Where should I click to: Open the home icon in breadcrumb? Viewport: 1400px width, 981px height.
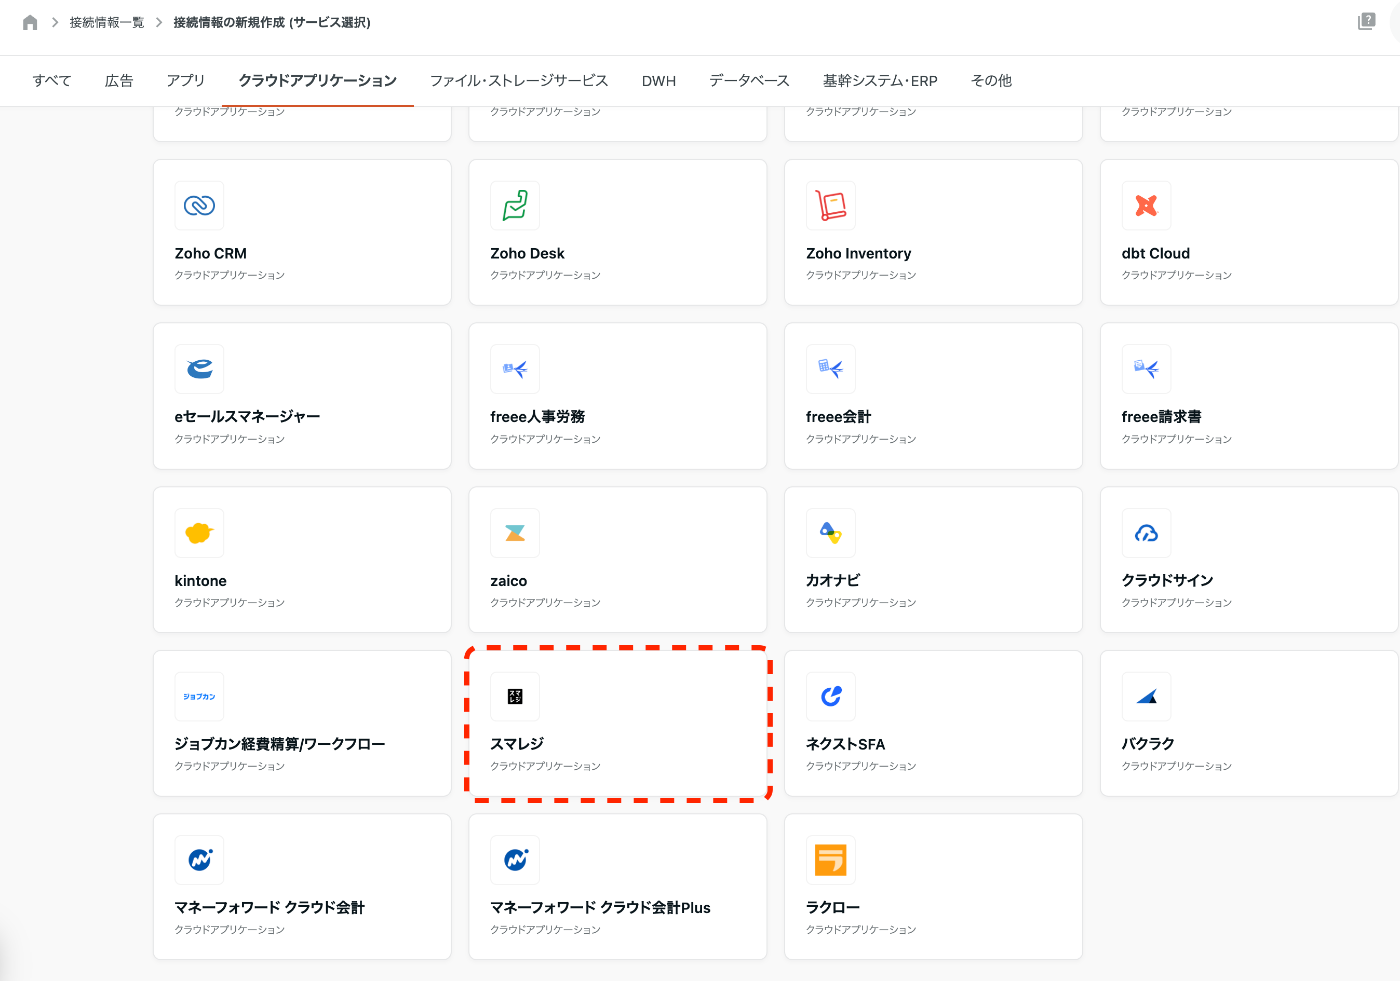(x=30, y=22)
